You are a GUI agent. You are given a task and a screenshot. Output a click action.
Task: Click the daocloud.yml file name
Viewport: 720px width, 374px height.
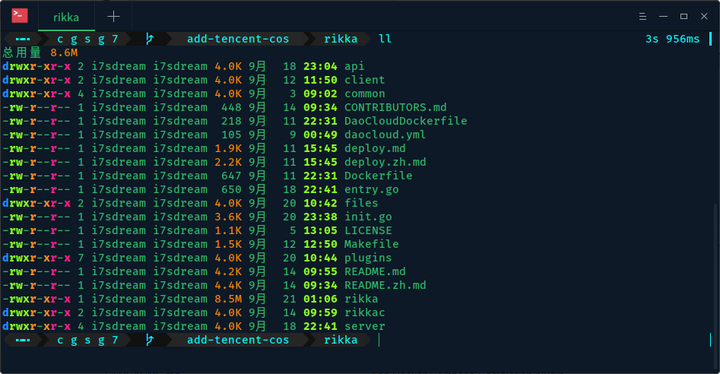(x=385, y=135)
